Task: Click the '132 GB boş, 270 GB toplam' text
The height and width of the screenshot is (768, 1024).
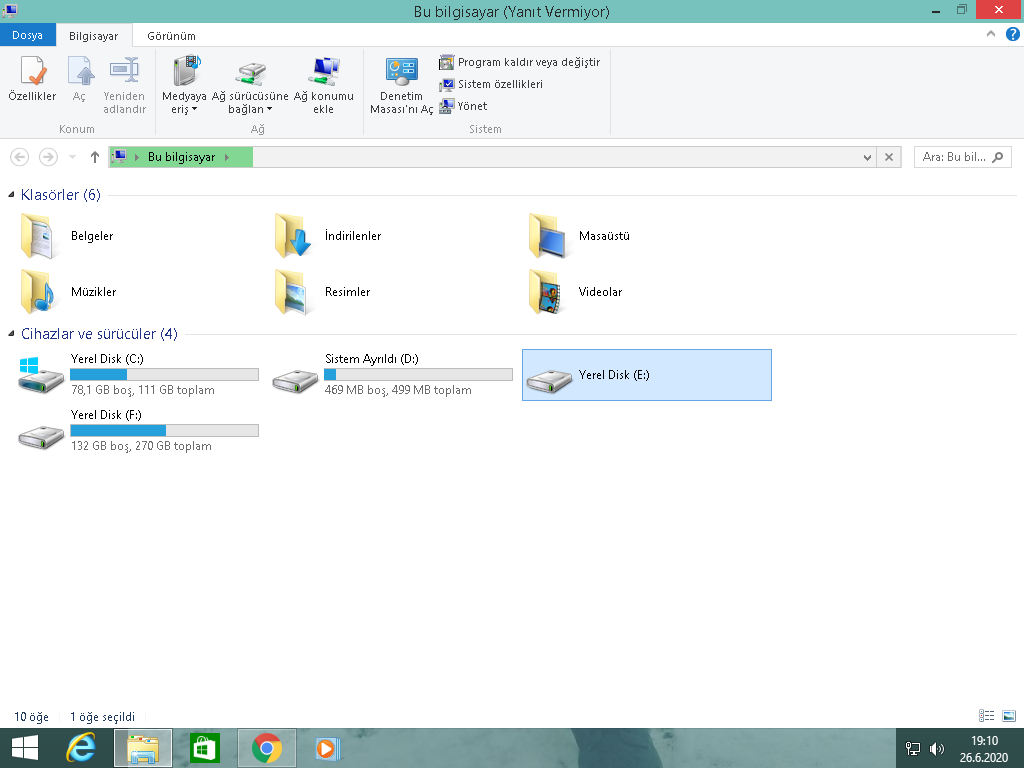Action: (141, 446)
